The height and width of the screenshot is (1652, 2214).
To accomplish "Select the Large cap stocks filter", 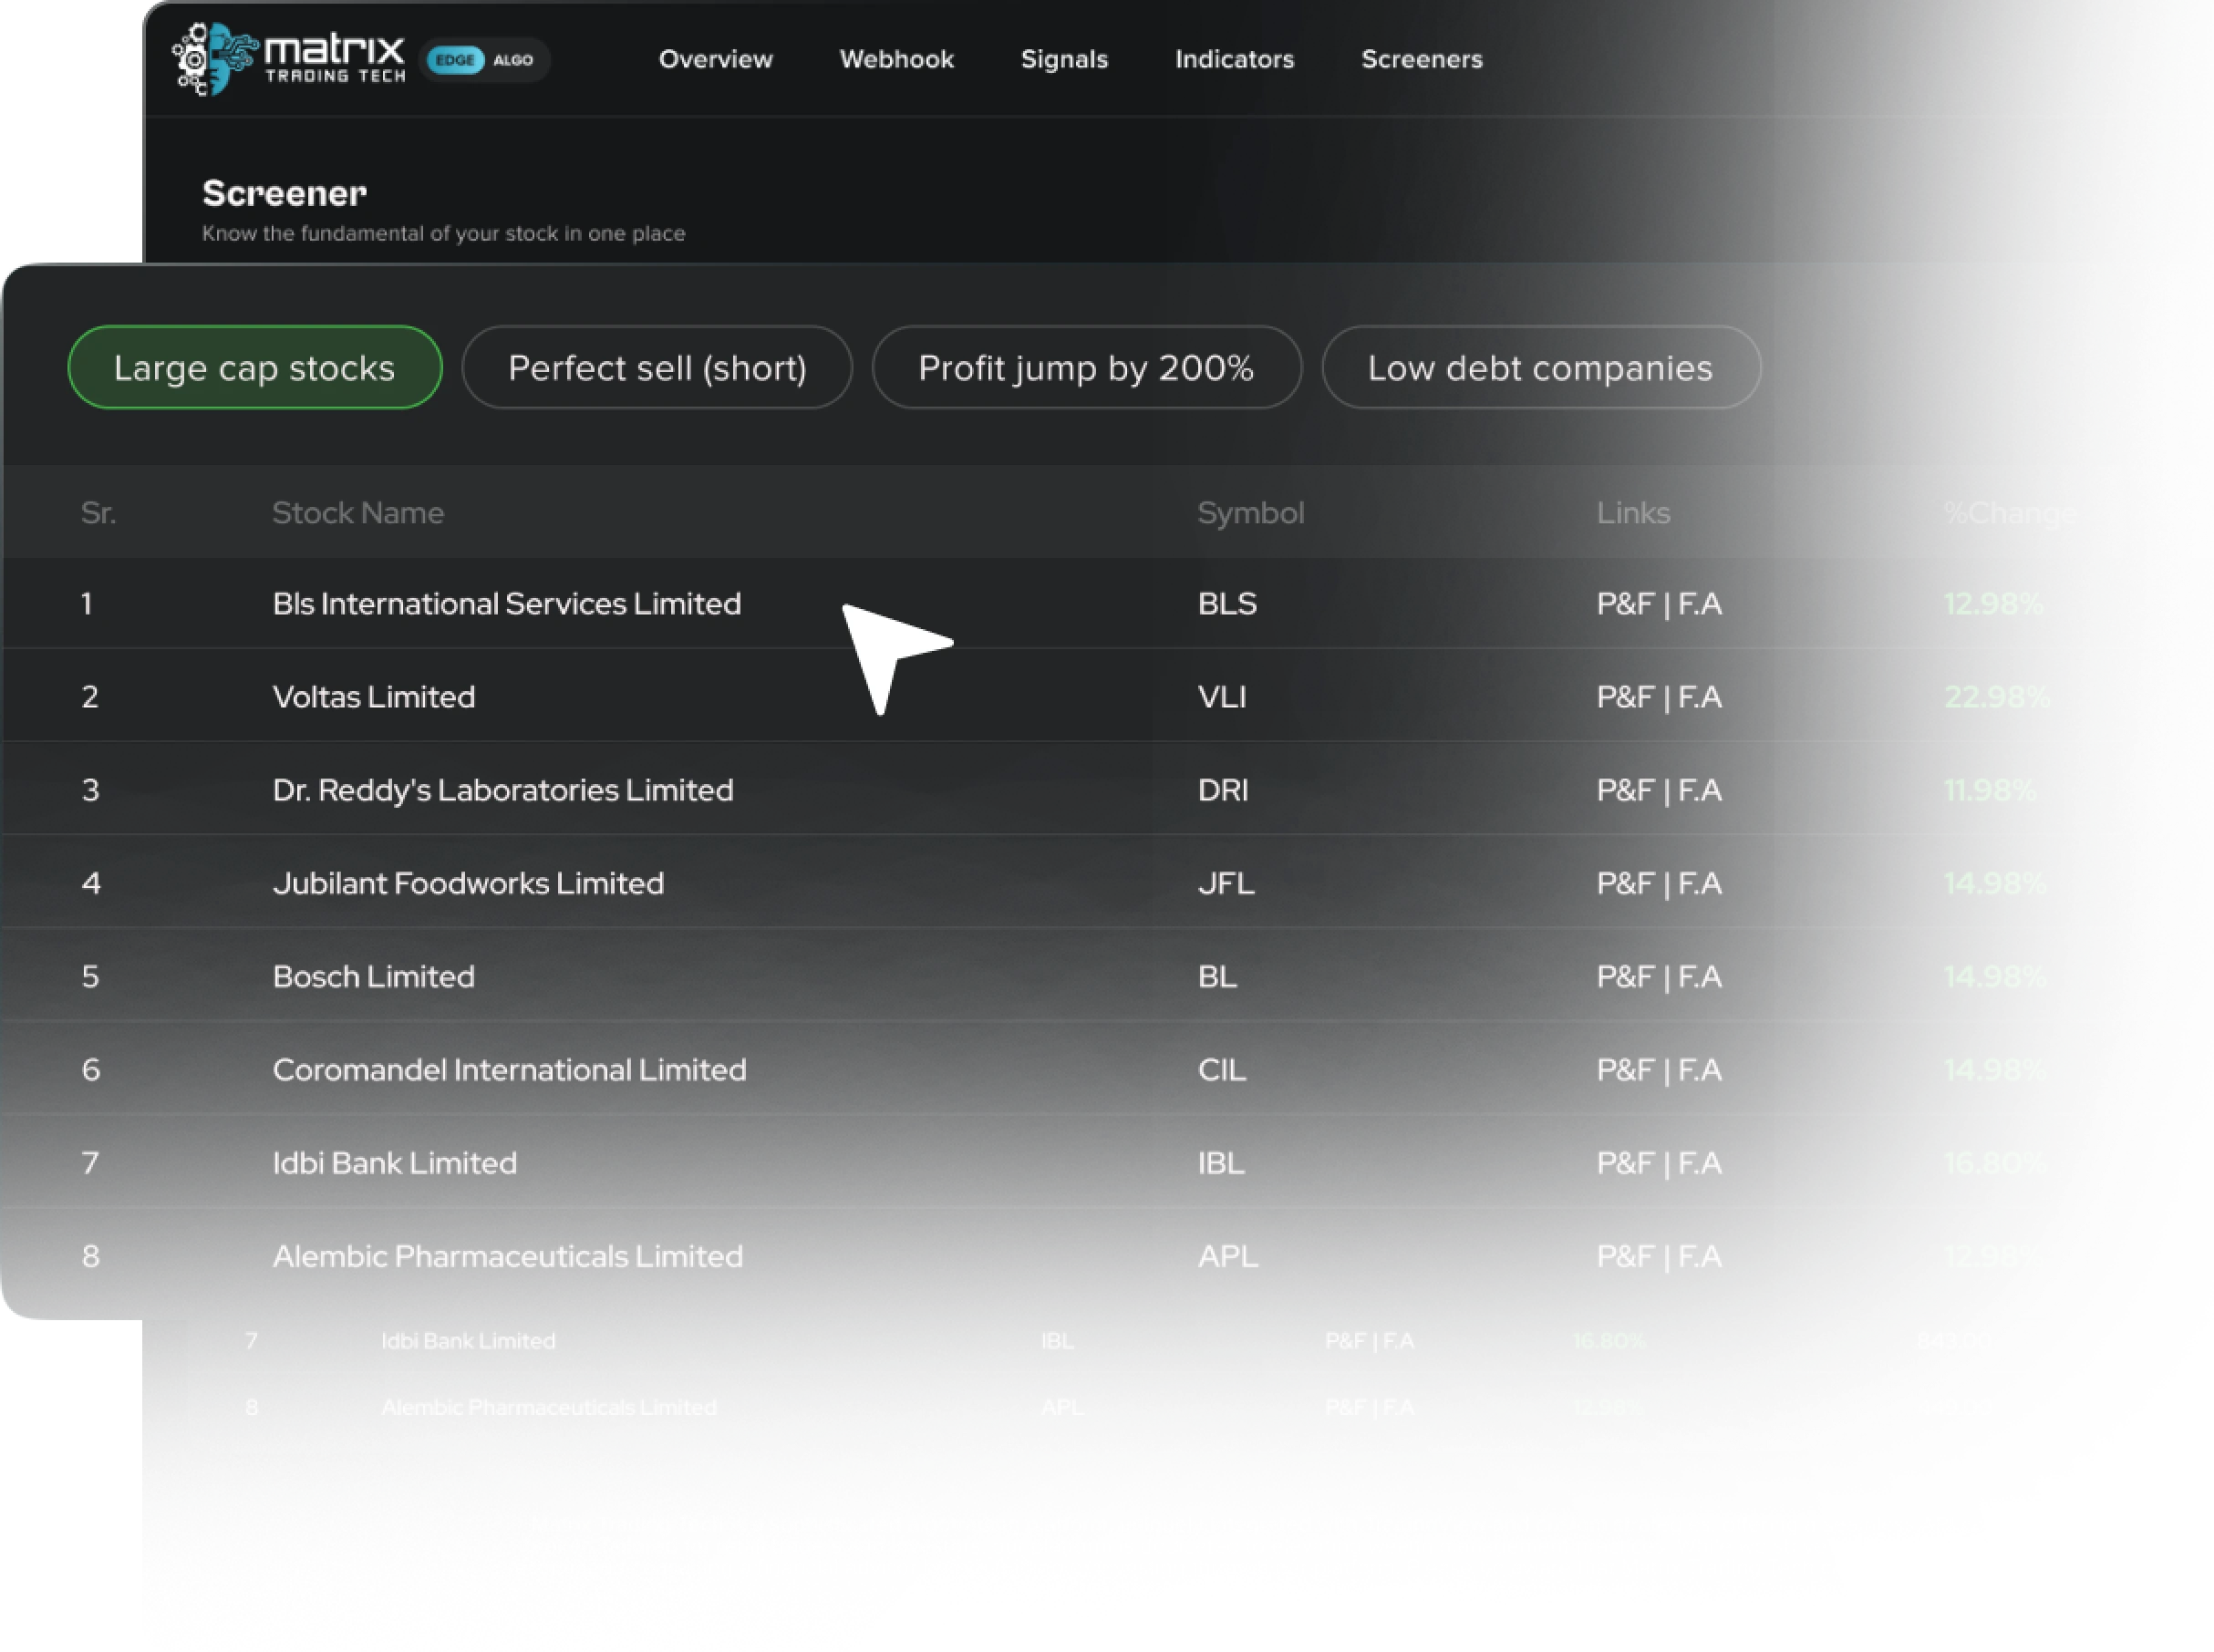I will [253, 367].
